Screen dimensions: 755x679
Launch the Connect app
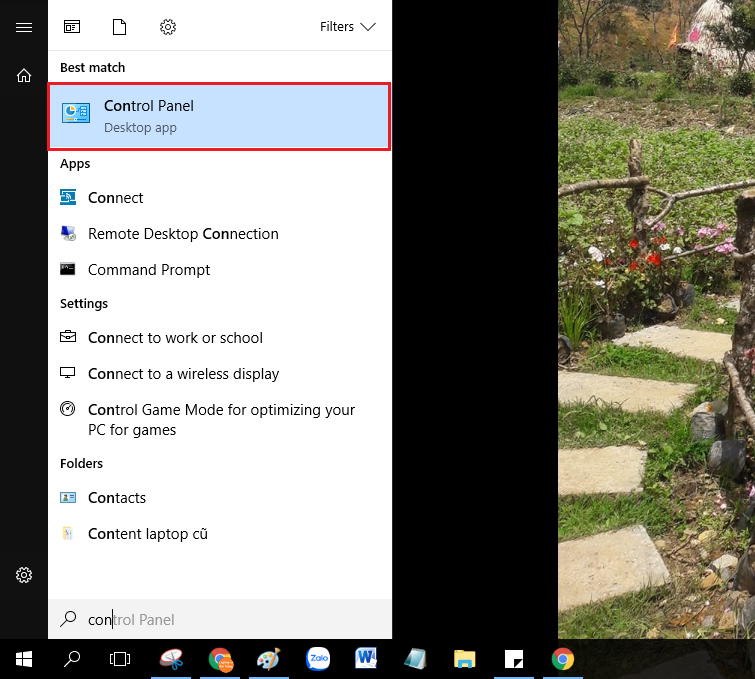coord(115,198)
